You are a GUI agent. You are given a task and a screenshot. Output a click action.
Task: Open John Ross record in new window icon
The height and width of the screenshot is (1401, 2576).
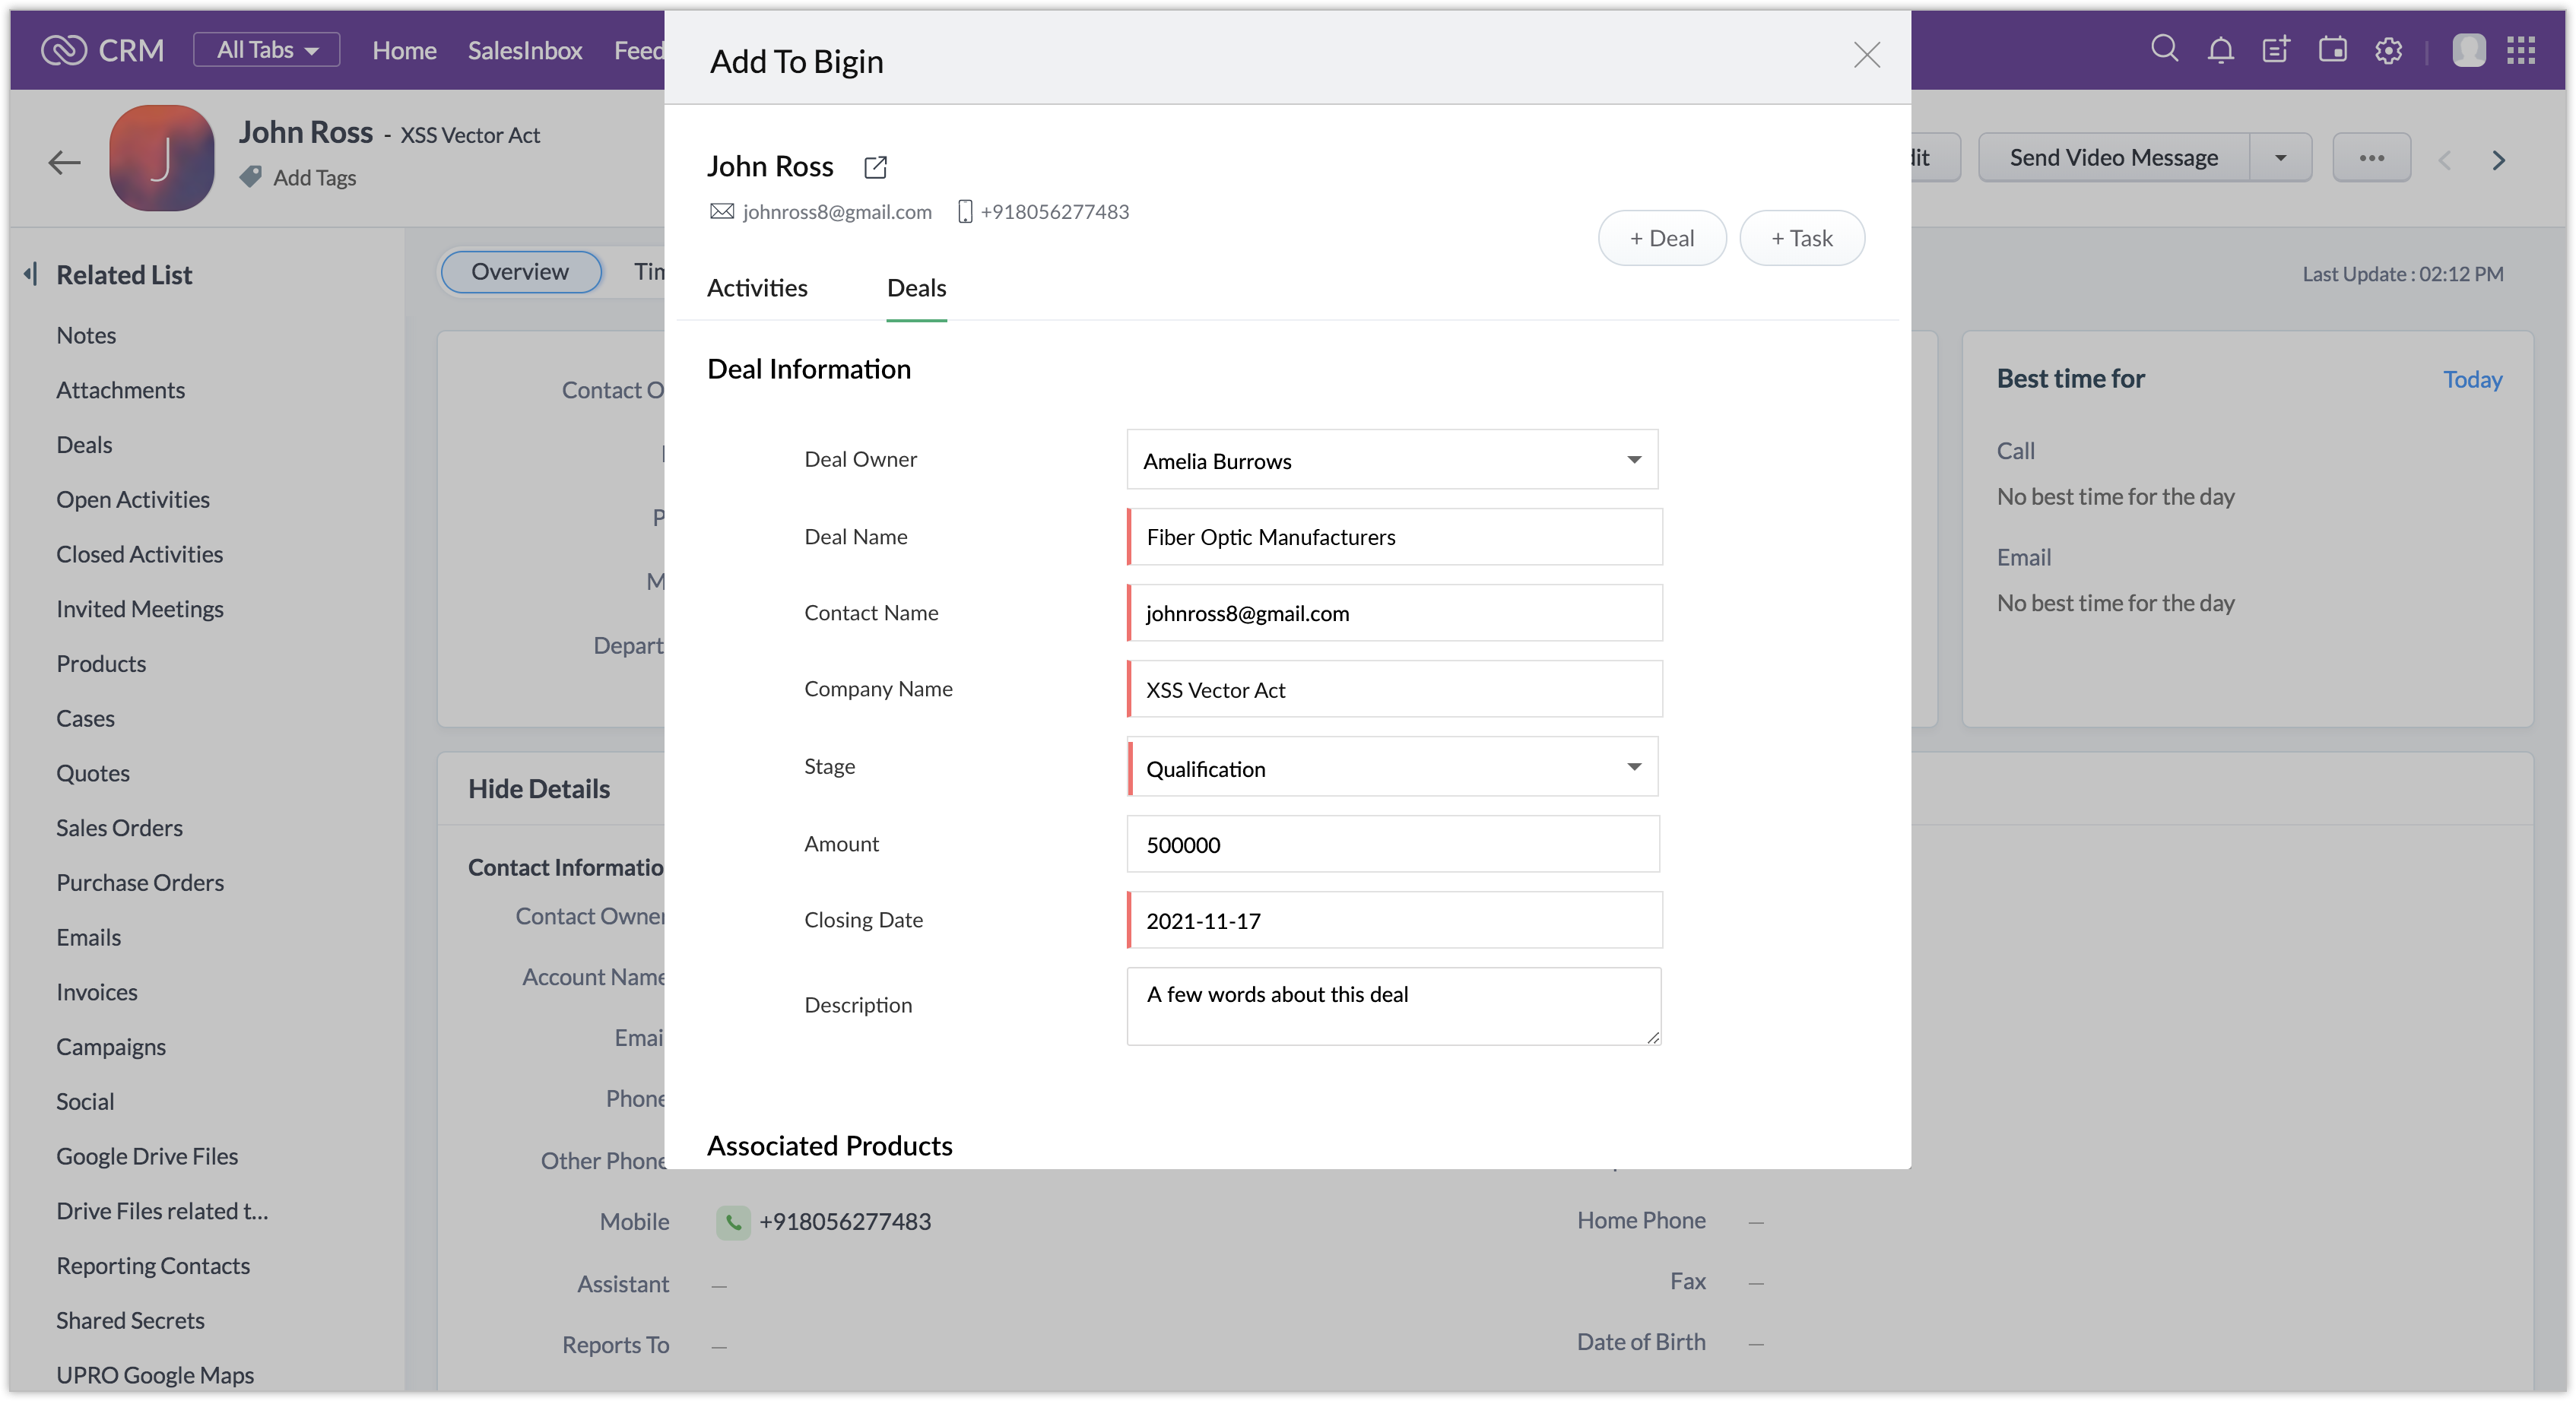click(x=875, y=167)
